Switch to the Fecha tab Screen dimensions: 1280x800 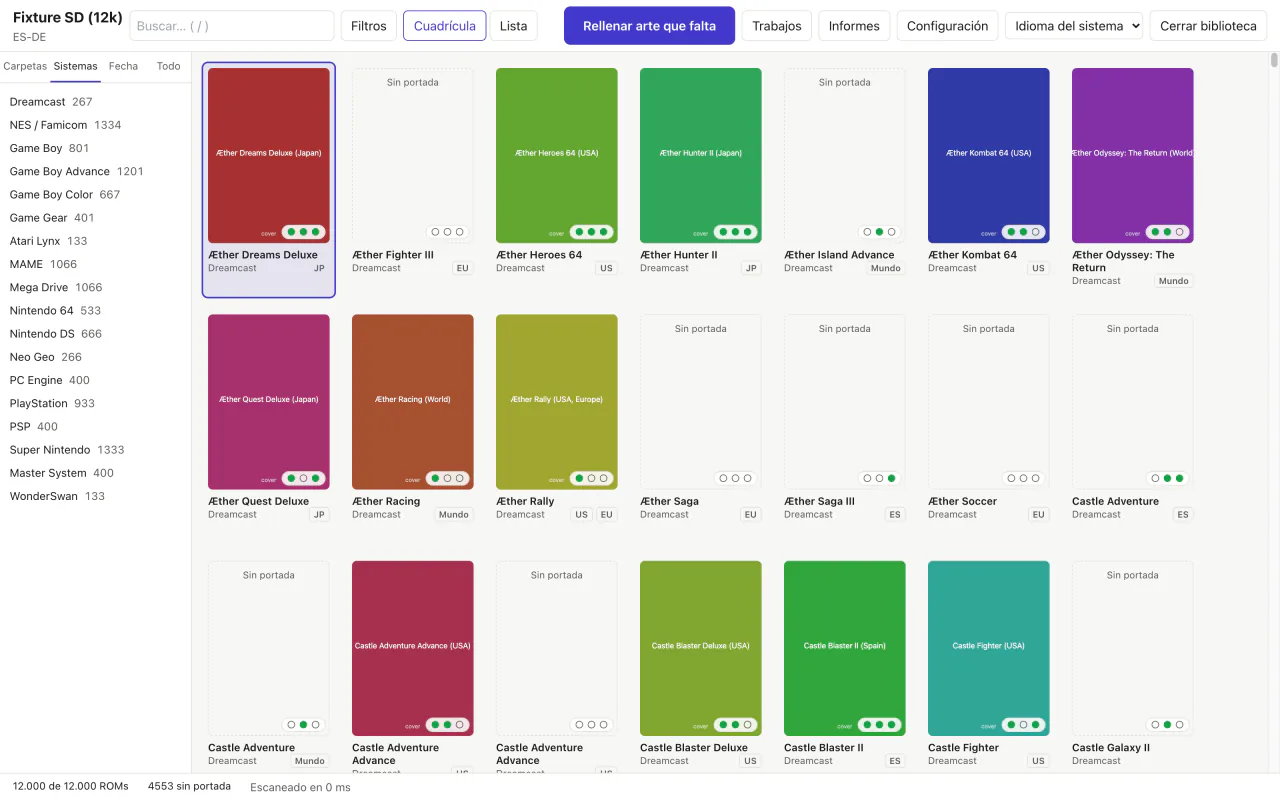124,66
